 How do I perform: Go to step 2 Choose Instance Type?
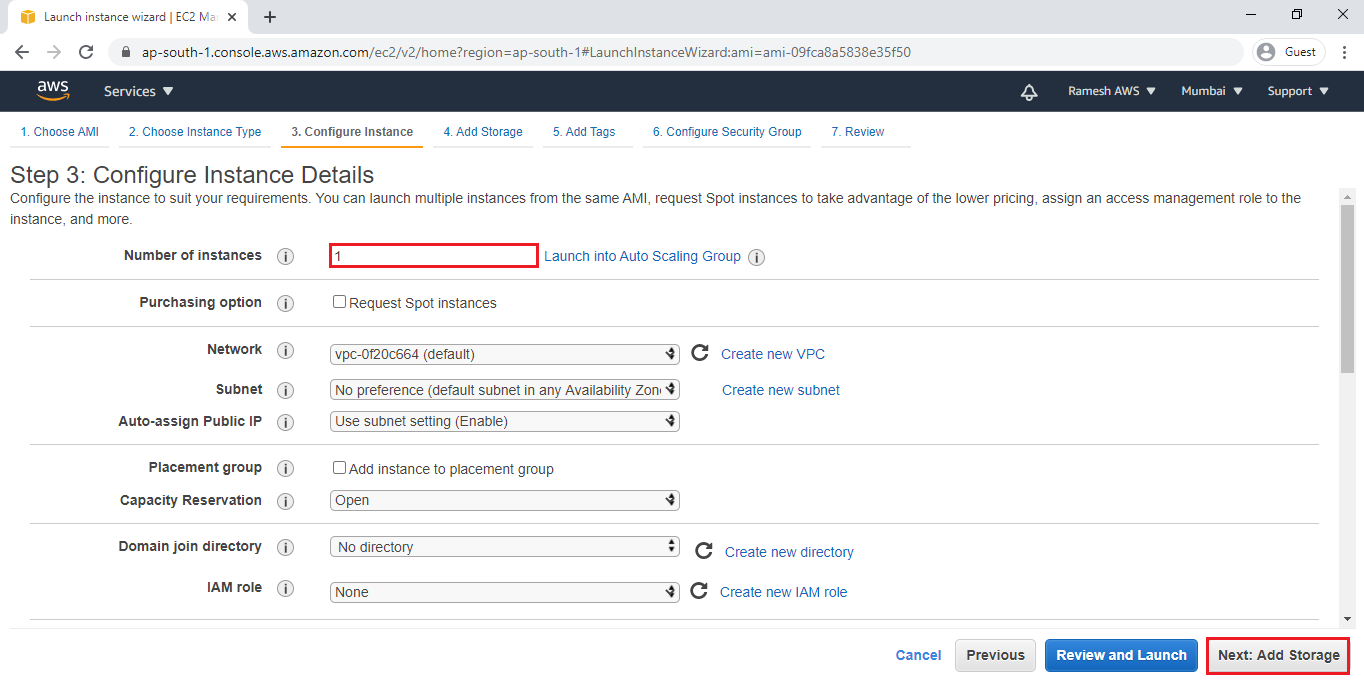195,132
